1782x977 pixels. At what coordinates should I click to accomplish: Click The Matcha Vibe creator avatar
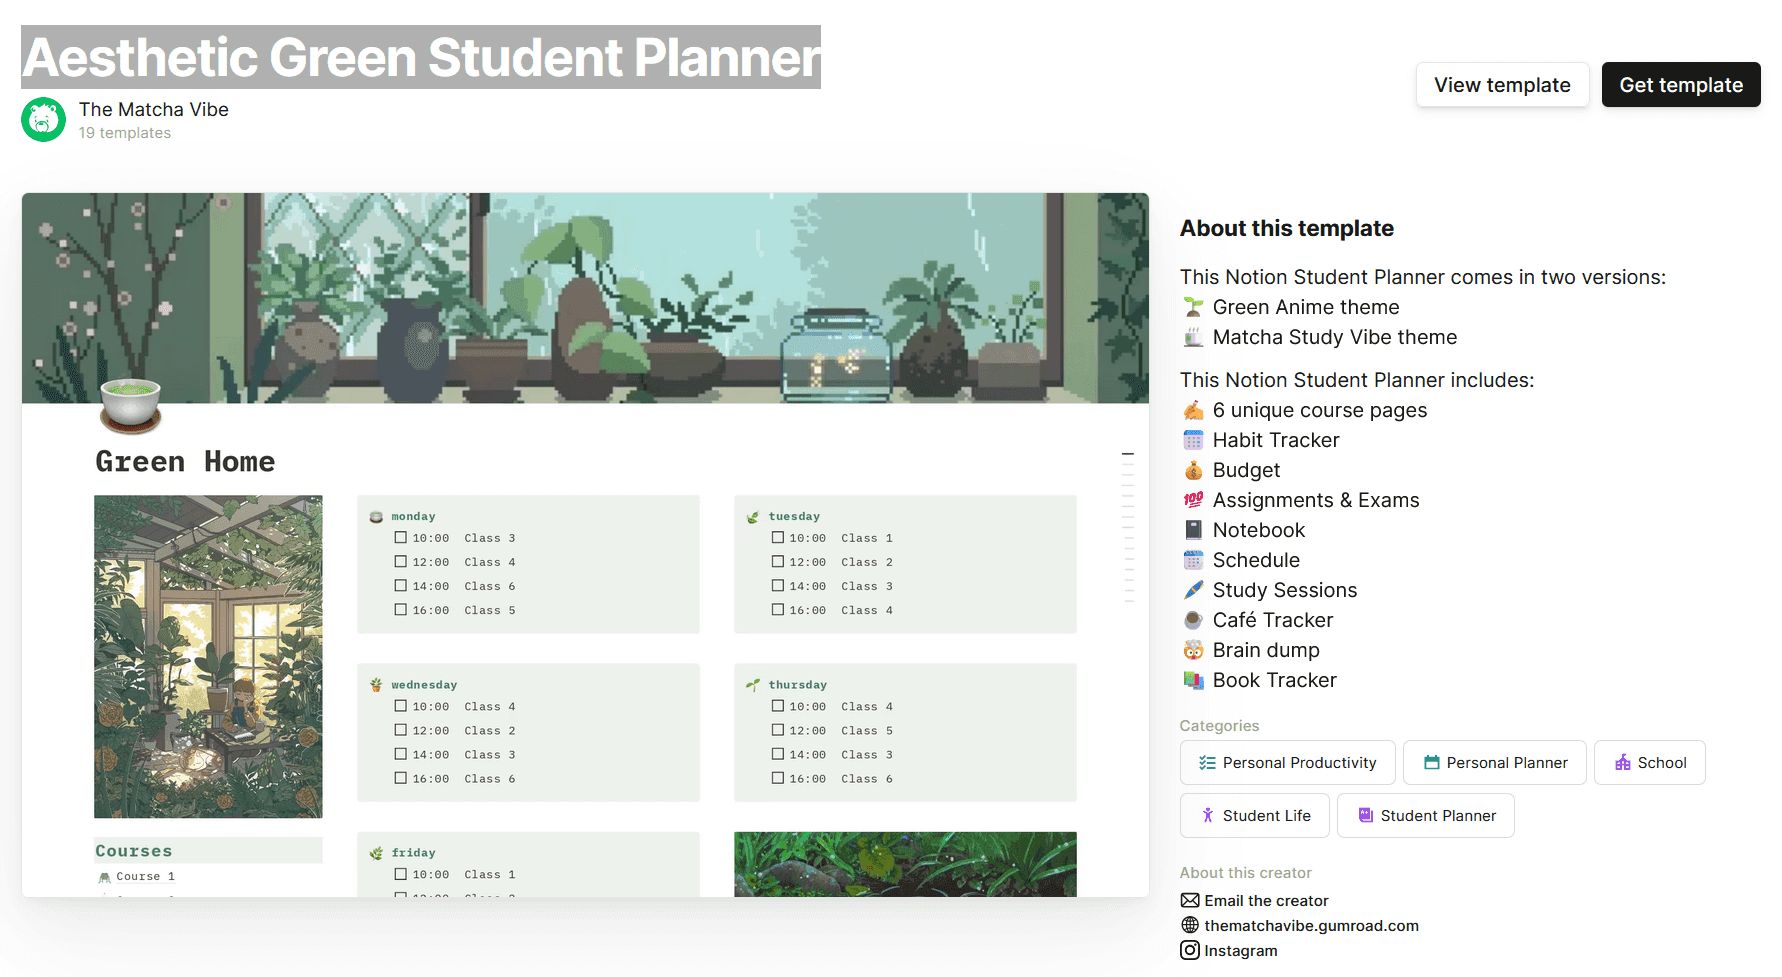coord(43,120)
